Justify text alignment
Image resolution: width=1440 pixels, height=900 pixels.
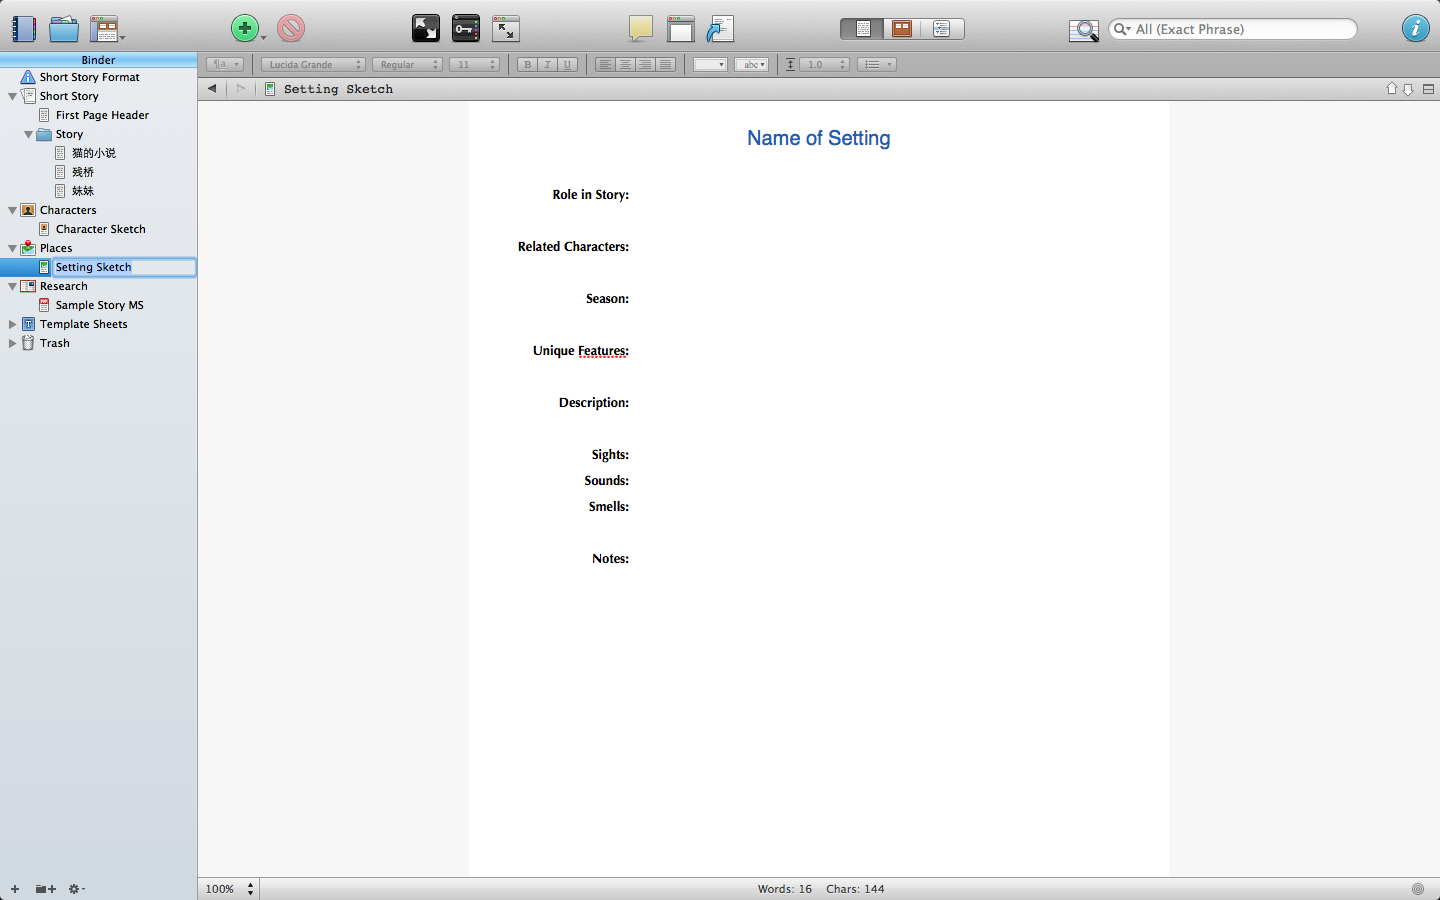click(666, 64)
